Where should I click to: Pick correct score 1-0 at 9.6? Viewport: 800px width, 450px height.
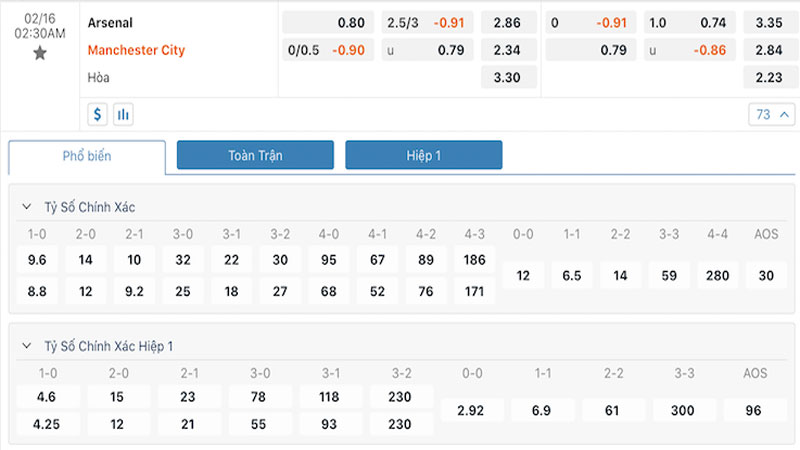click(x=37, y=260)
